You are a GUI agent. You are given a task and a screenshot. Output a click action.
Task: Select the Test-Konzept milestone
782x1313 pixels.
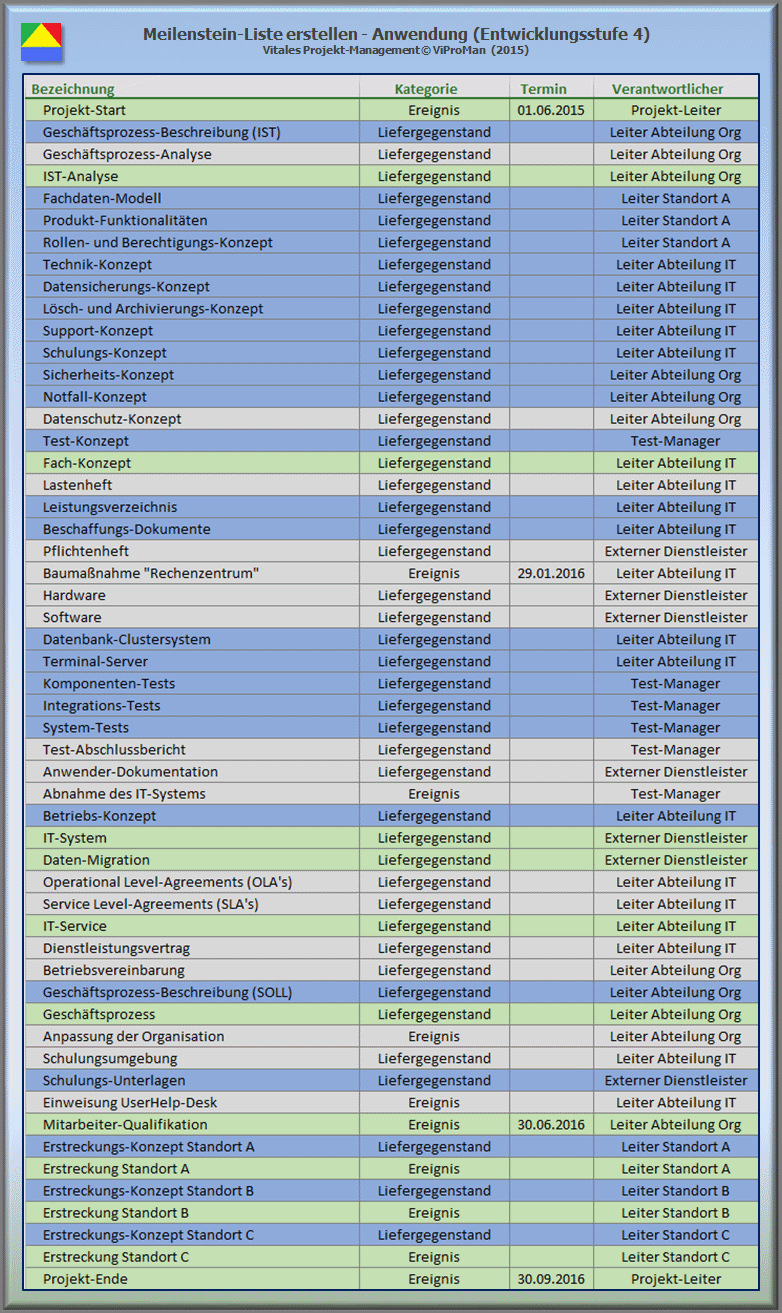(x=86, y=441)
